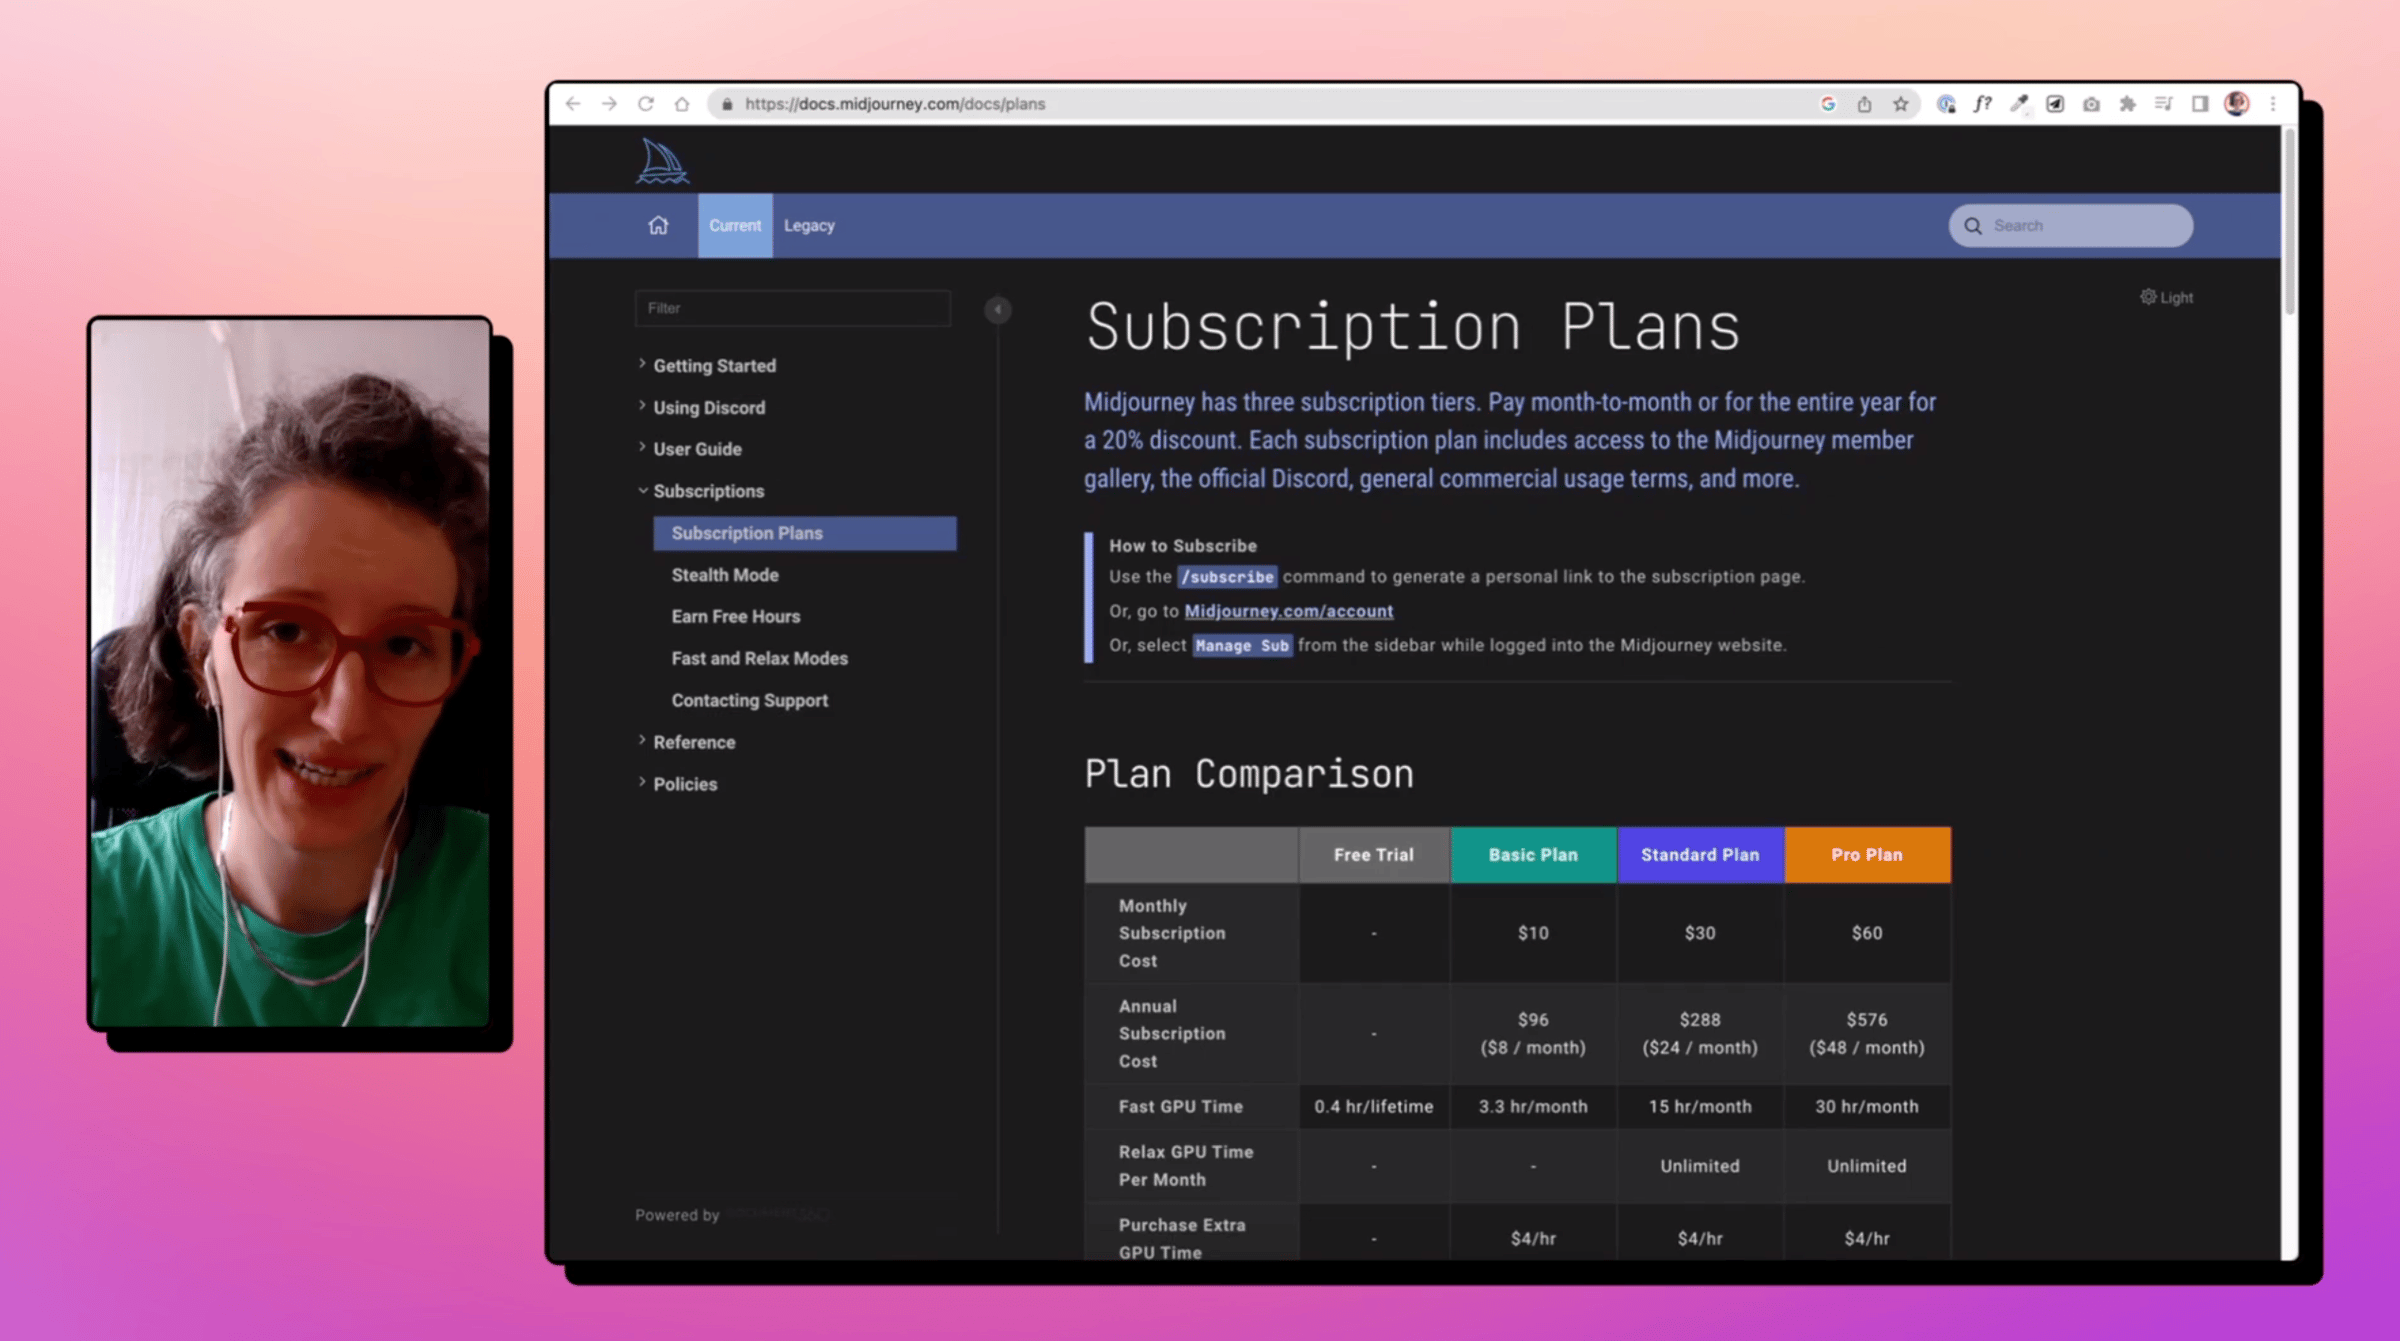Open the paper plane send extension
Image resolution: width=2400 pixels, height=1341 pixels.
coord(2055,104)
